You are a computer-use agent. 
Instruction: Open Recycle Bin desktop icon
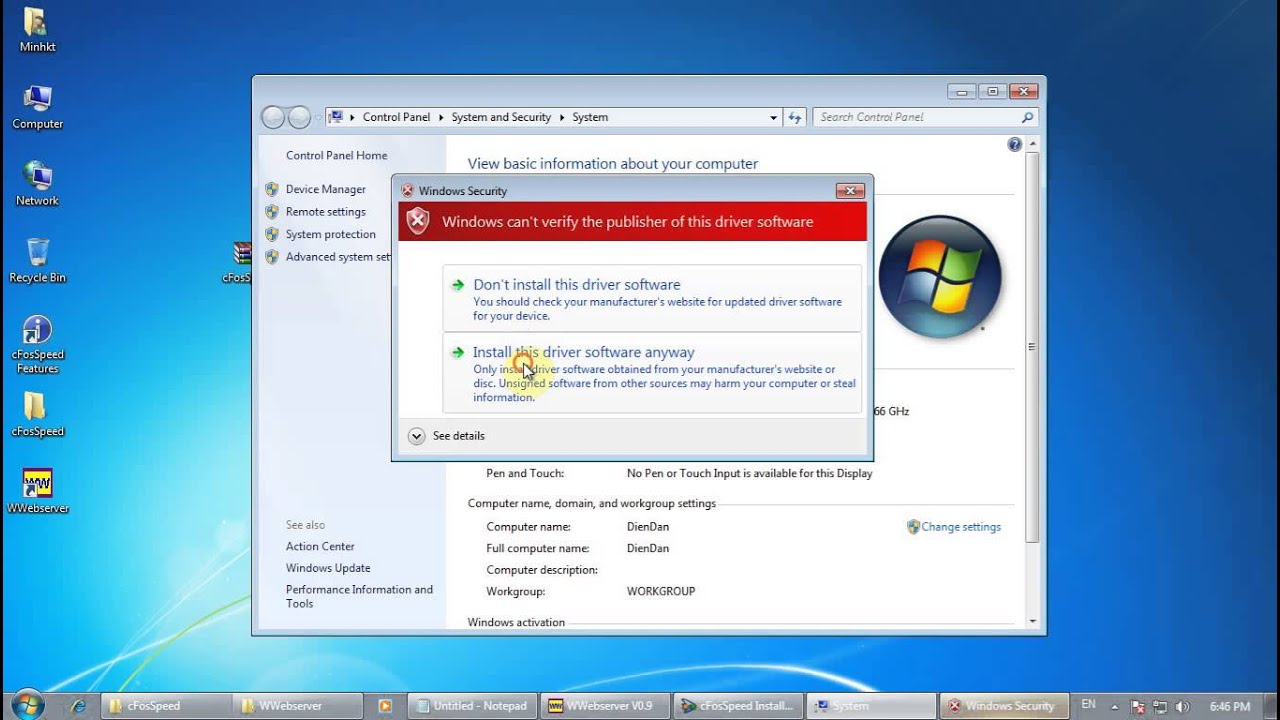click(37, 261)
